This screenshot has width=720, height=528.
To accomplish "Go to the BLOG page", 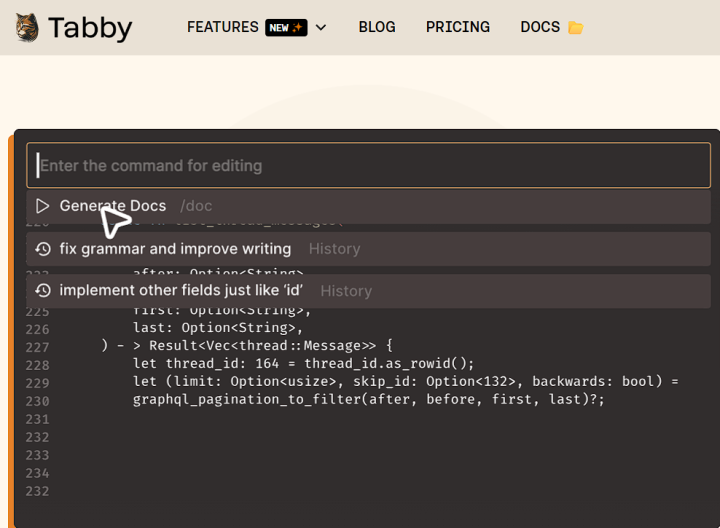I will 377,27.
